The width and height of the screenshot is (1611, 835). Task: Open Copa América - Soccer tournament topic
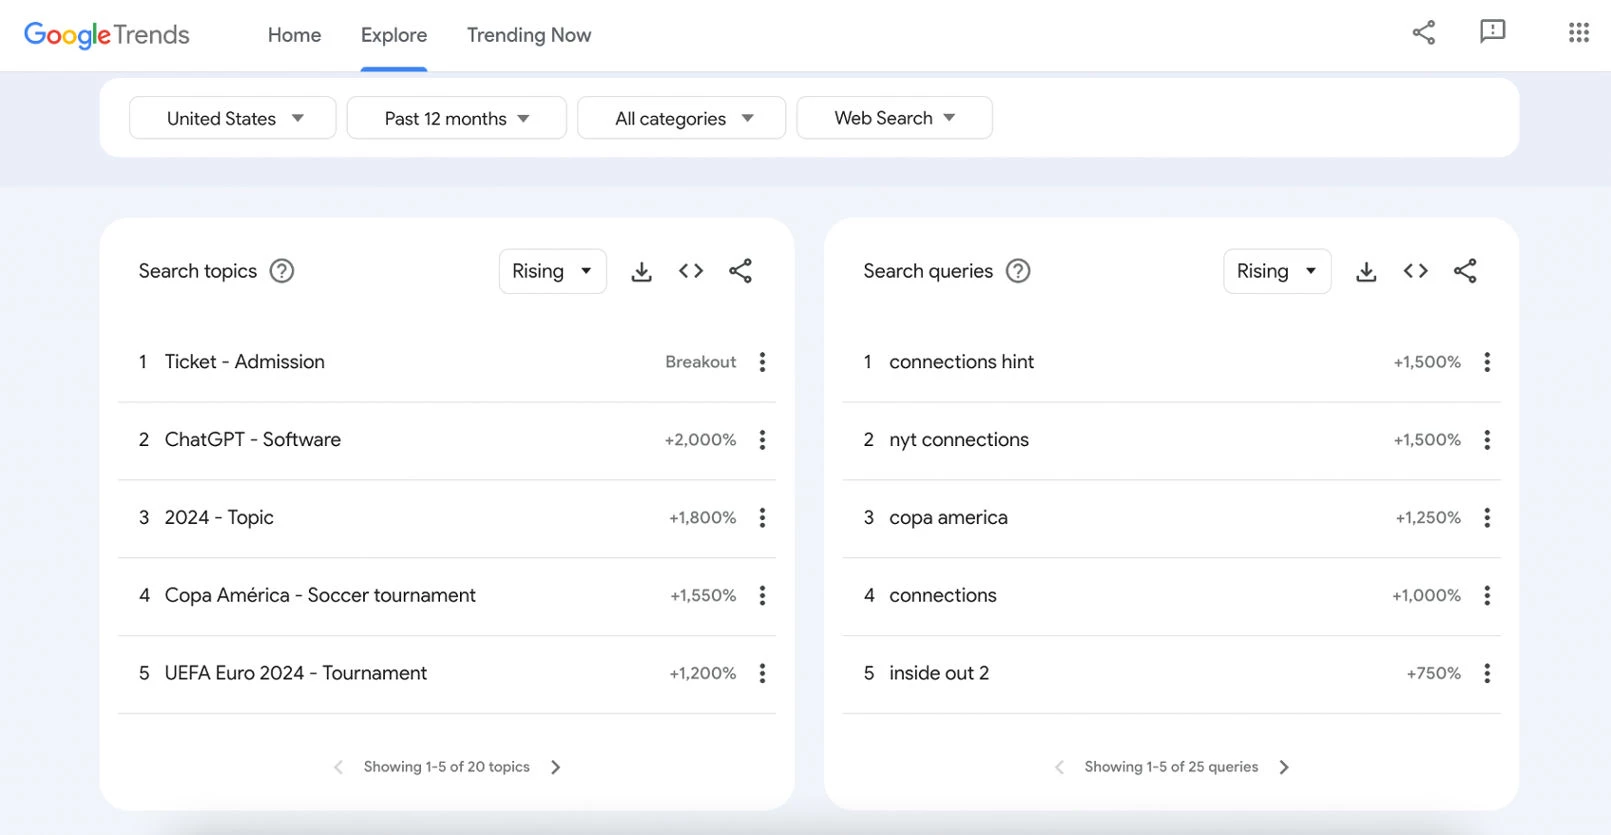320,596
